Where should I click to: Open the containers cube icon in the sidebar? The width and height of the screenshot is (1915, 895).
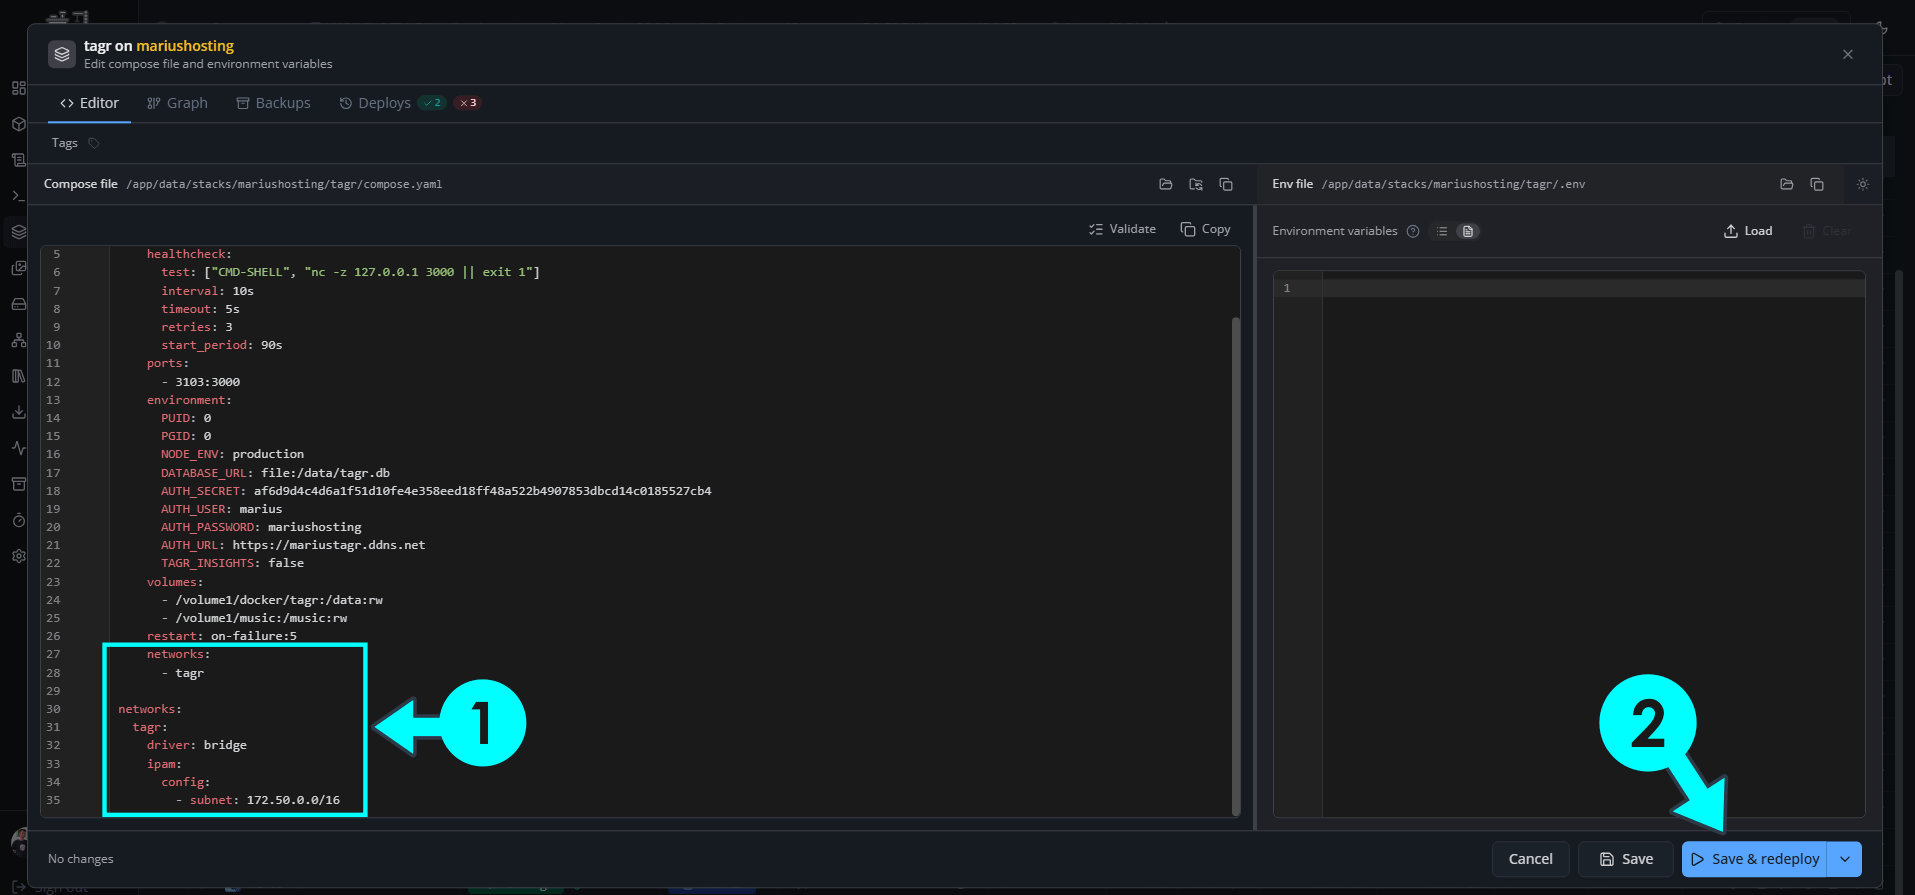(18, 124)
